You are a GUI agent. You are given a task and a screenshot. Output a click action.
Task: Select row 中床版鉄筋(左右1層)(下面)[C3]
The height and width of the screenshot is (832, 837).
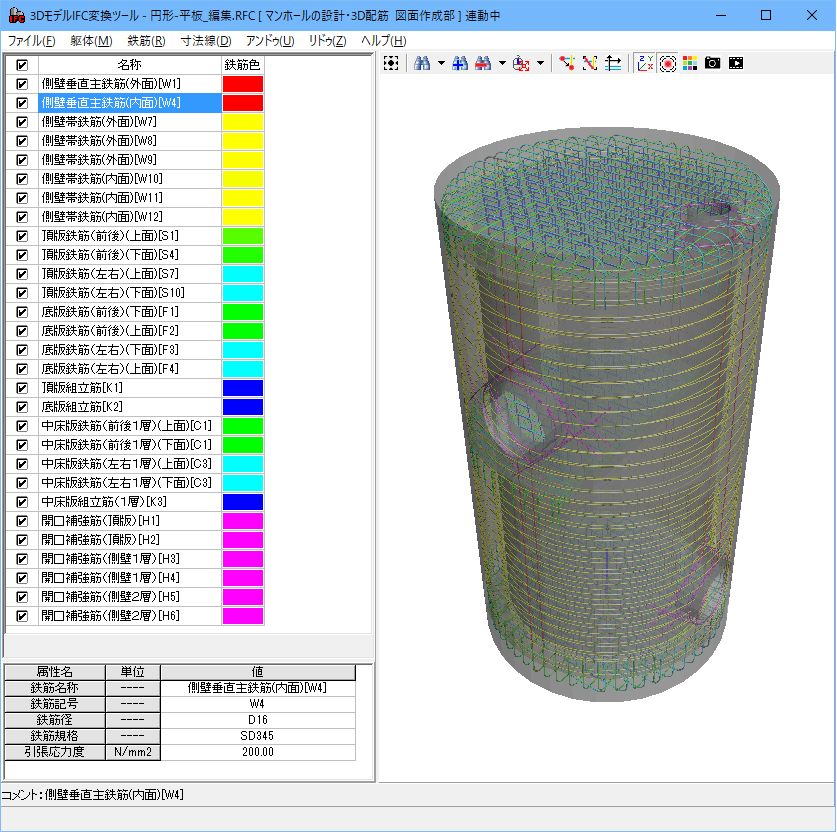130,483
